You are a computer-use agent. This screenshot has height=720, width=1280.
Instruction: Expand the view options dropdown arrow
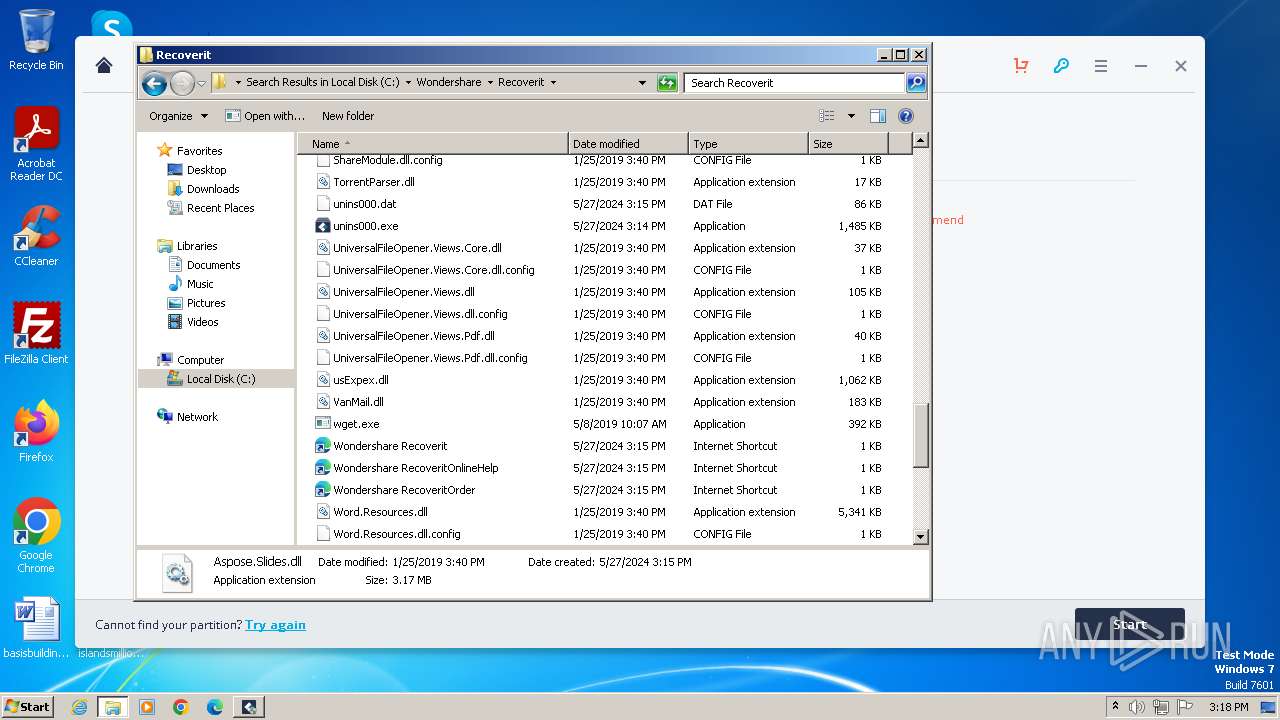point(851,116)
